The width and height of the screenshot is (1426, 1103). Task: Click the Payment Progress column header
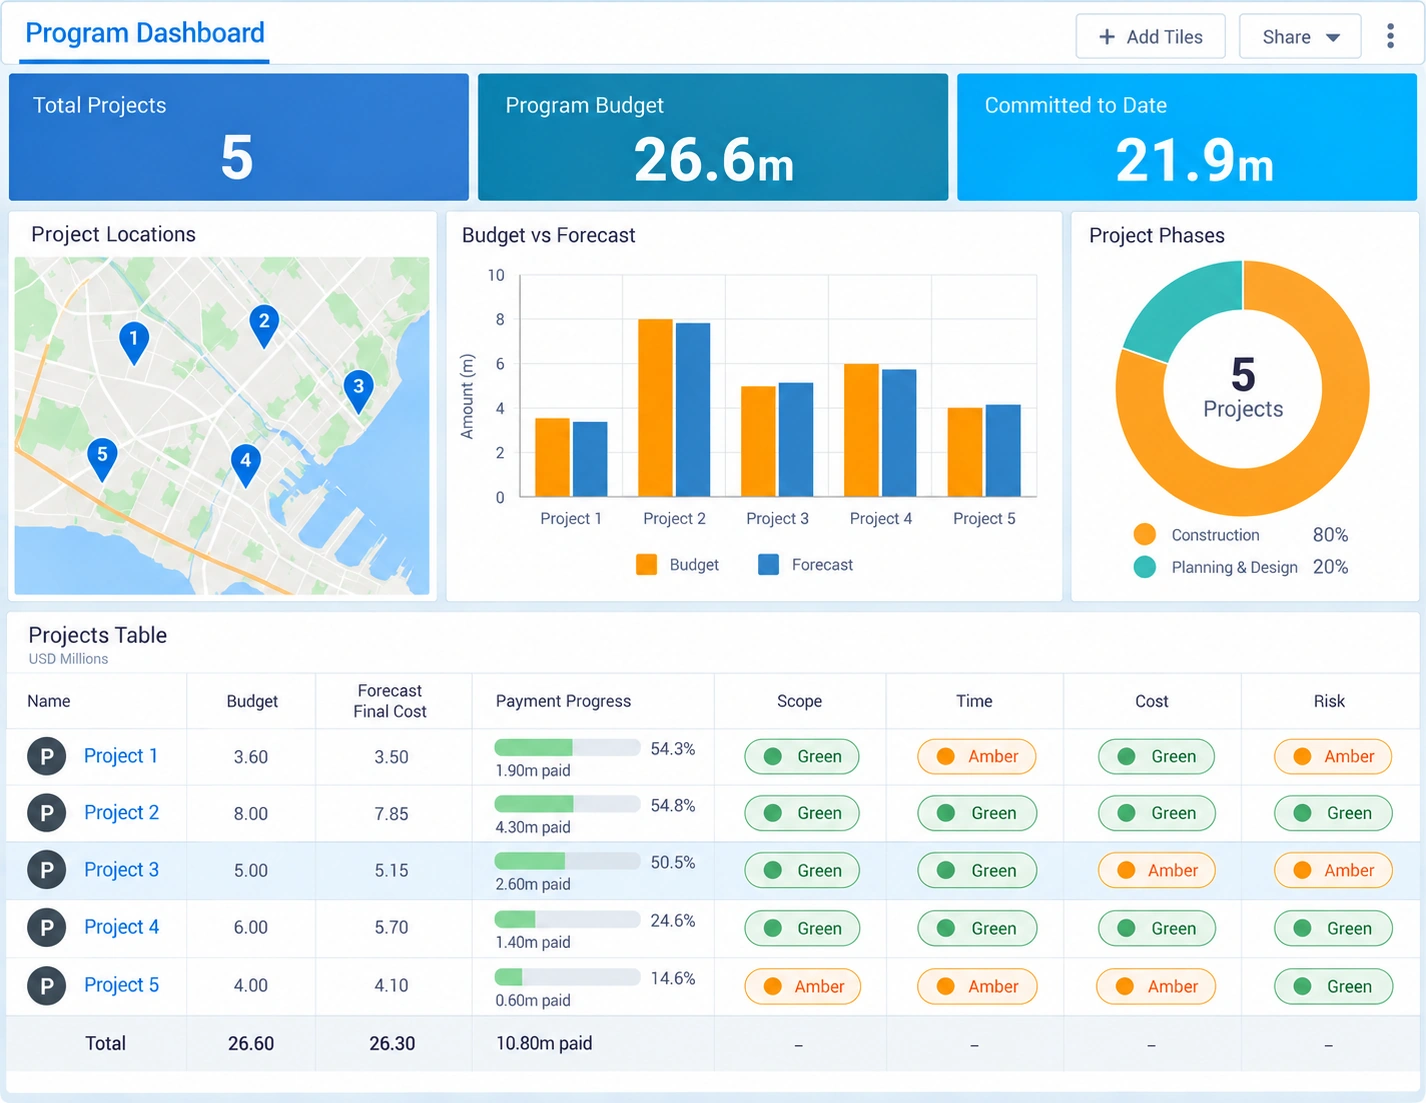(563, 701)
